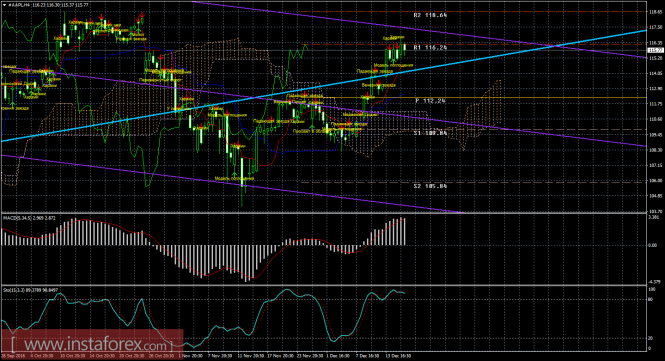Select the MACD indicator label

tap(28, 218)
